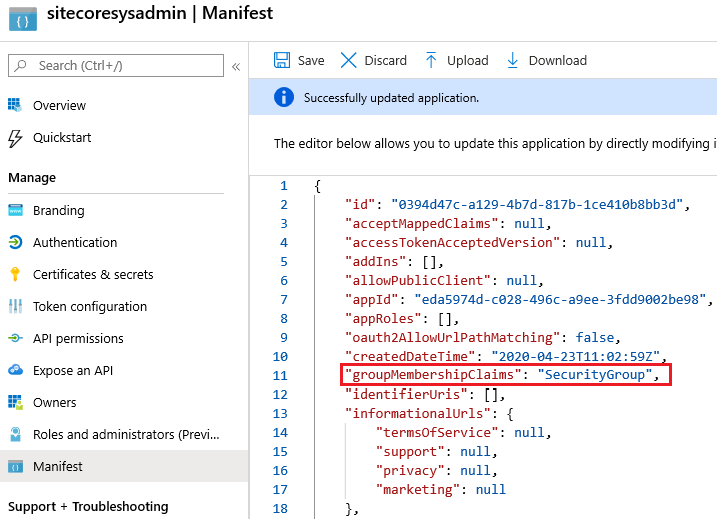The height and width of the screenshot is (519, 717).
Task: Click the Discard X icon
Action: pos(348,60)
